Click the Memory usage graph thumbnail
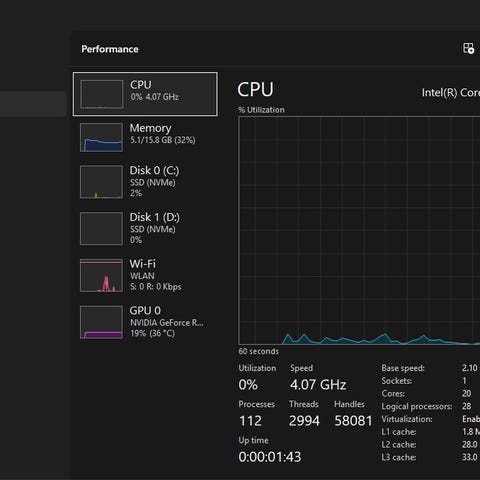This screenshot has height=480, width=480. [x=101, y=137]
